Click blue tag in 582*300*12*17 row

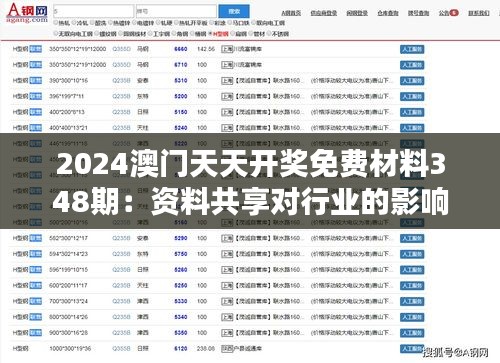tap(36, 238)
